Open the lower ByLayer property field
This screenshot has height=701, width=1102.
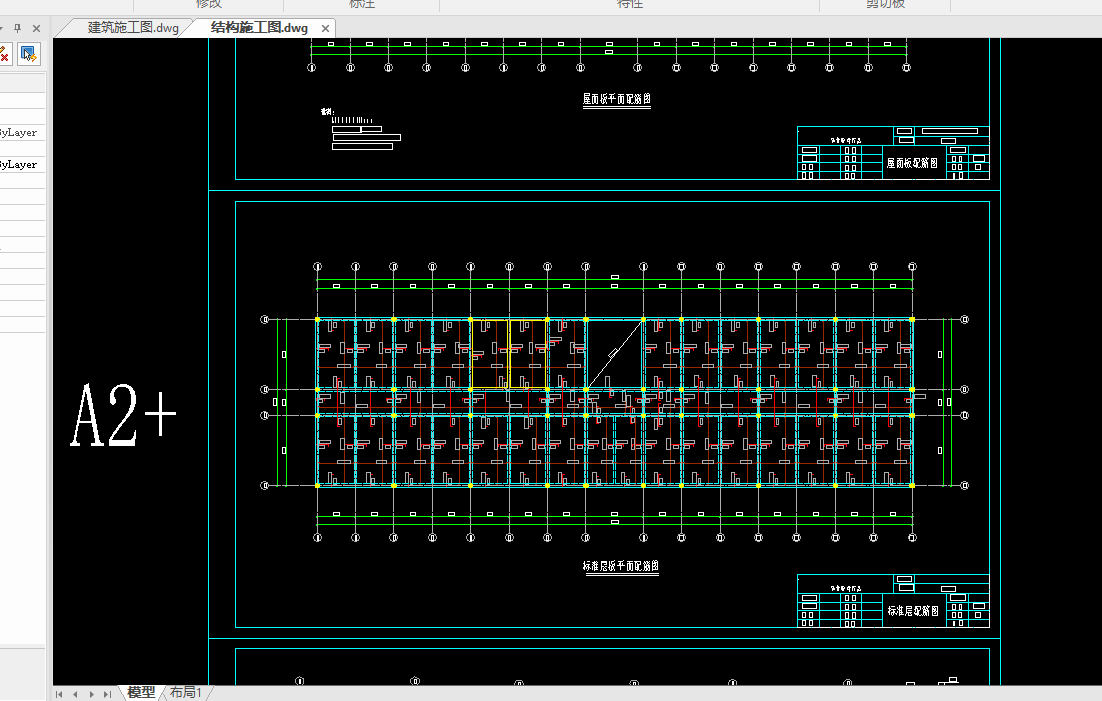tap(22, 165)
